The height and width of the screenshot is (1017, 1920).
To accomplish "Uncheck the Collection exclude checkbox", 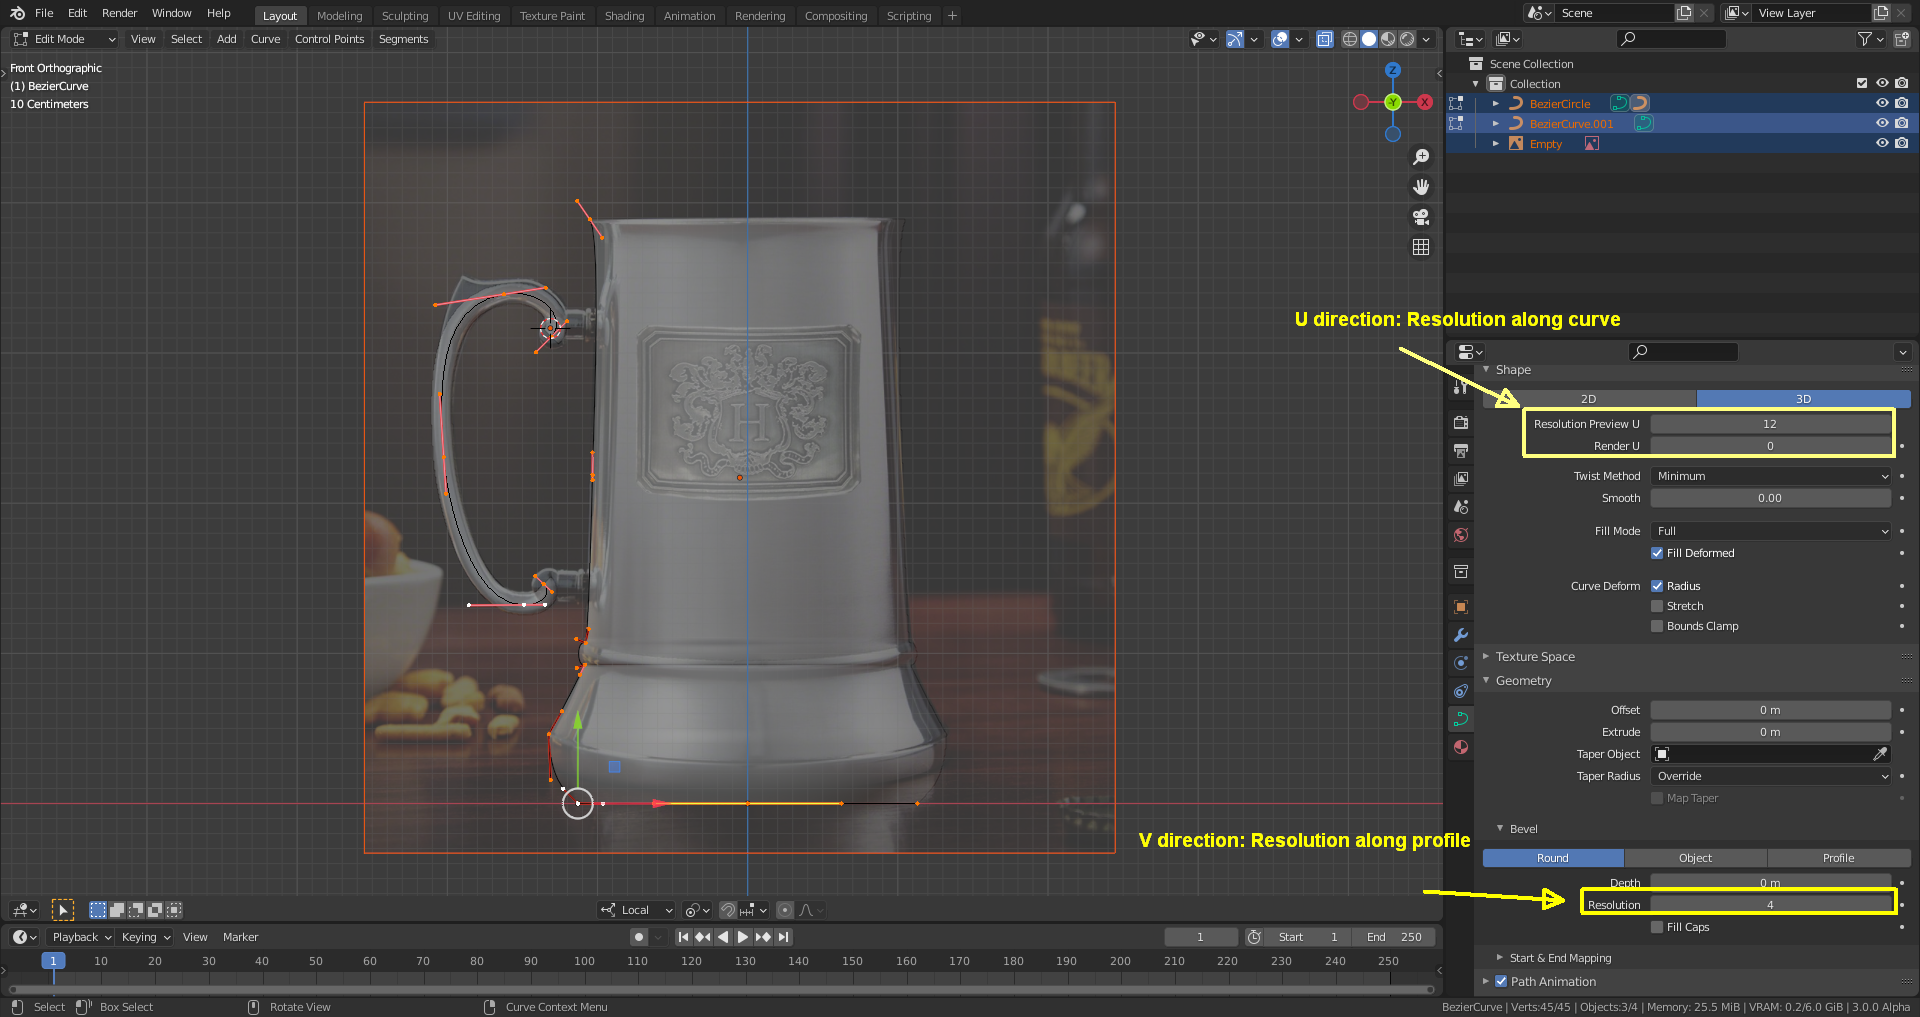I will 1862,83.
